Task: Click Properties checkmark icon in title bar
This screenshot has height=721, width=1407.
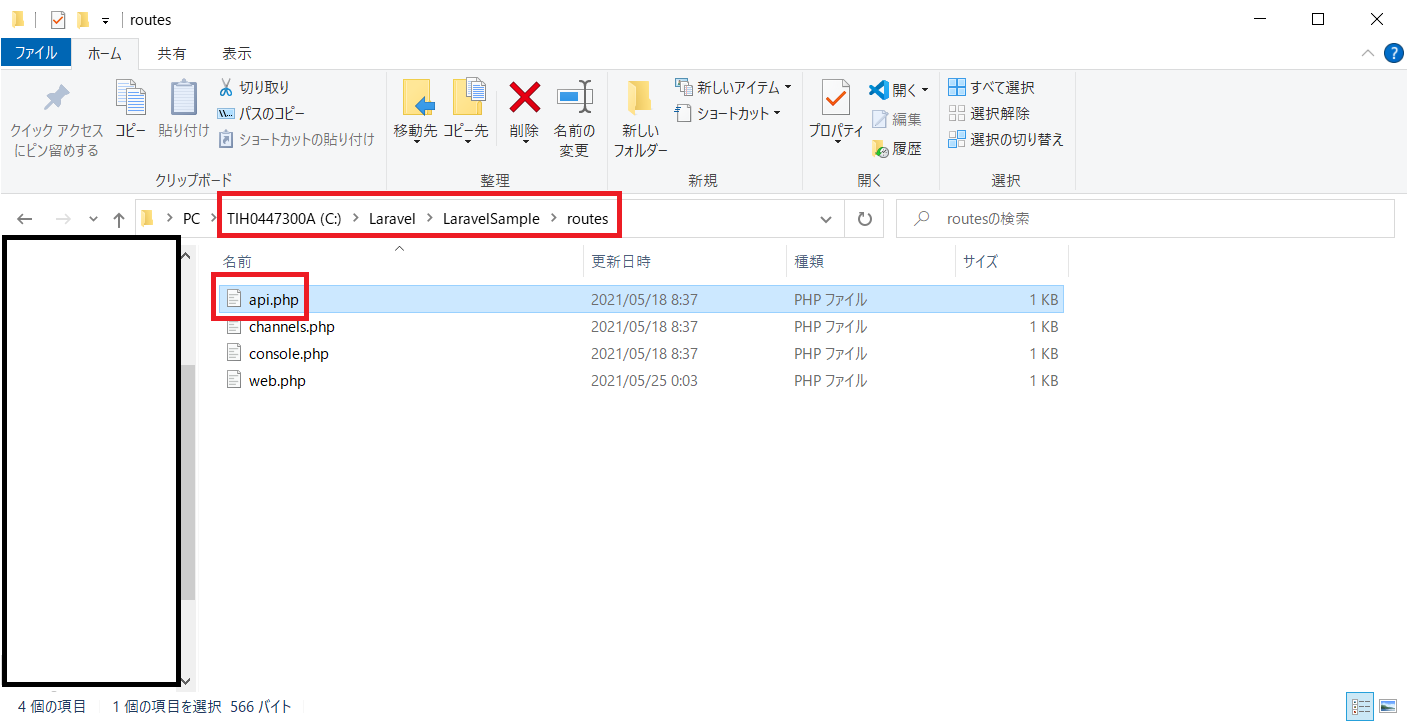Action: pyautogui.click(x=58, y=19)
